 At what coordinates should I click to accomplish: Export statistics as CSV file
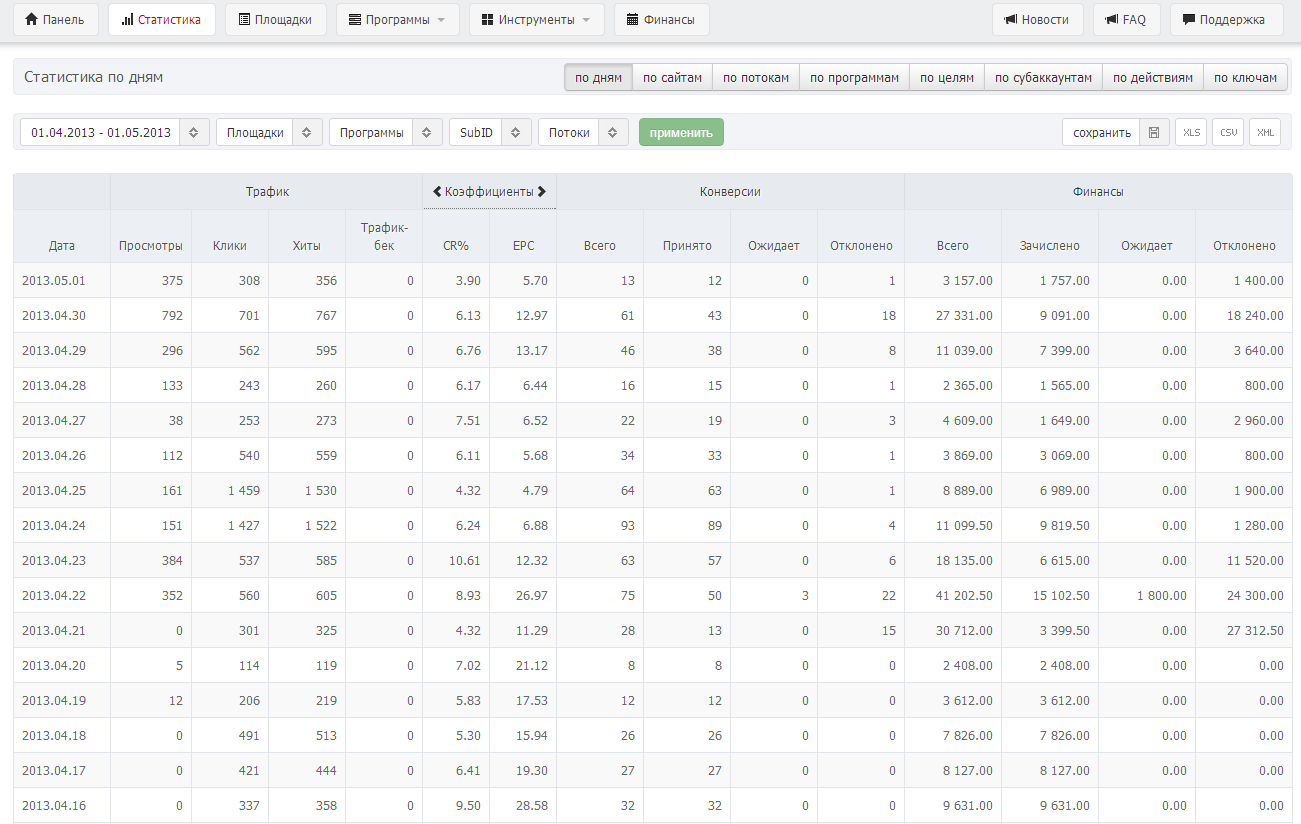(x=1228, y=132)
